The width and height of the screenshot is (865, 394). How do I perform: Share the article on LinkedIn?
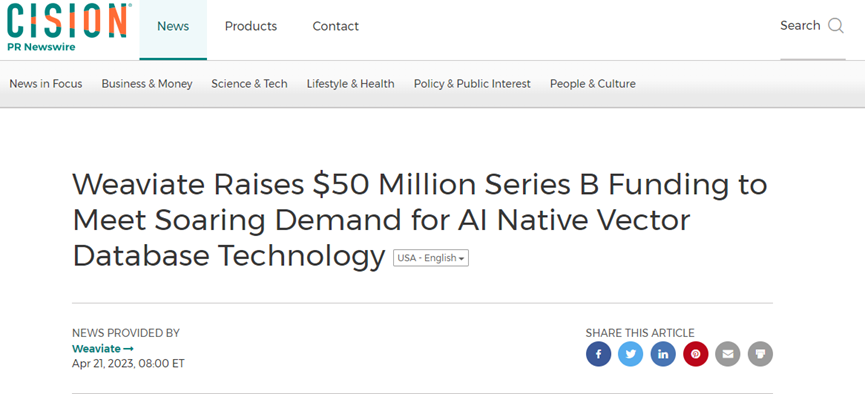(663, 354)
